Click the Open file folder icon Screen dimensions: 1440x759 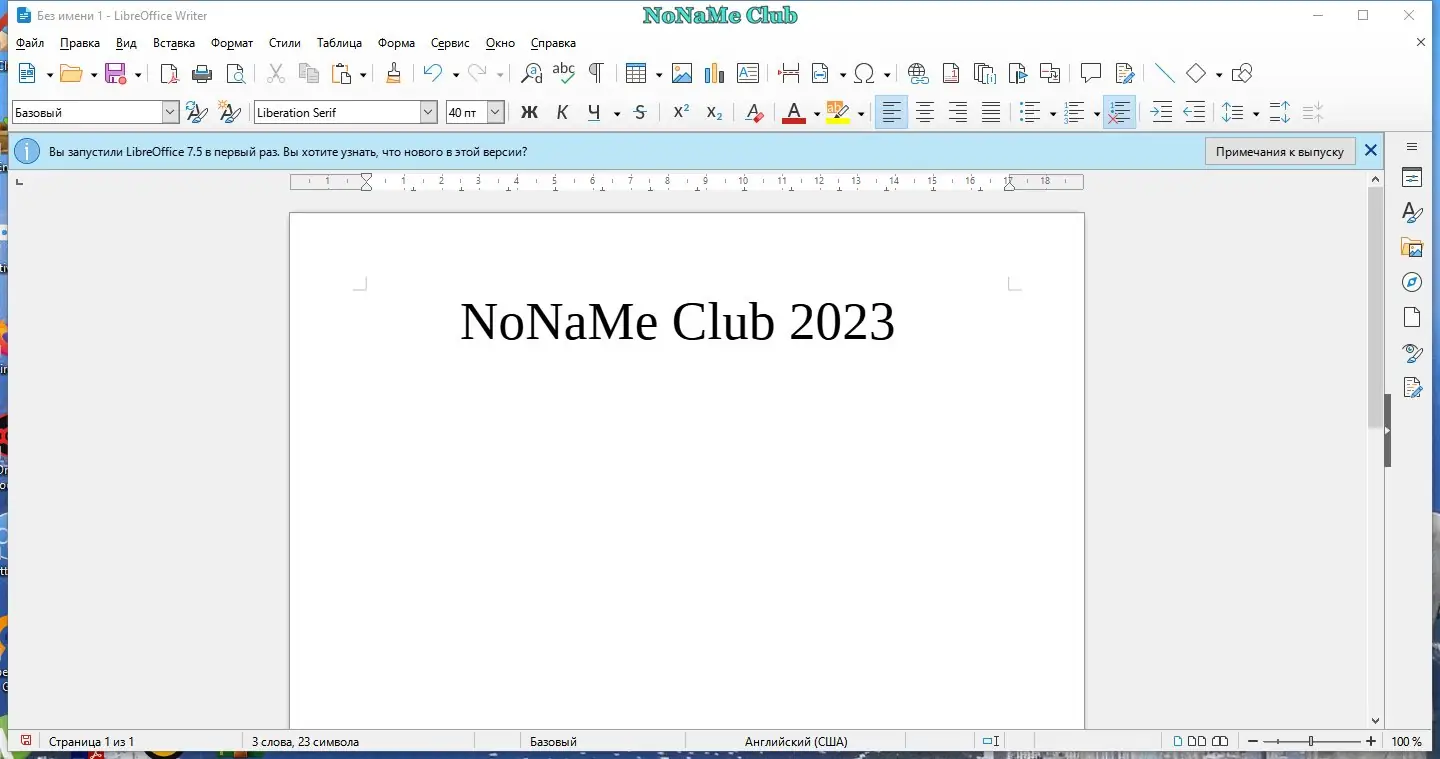pos(70,73)
